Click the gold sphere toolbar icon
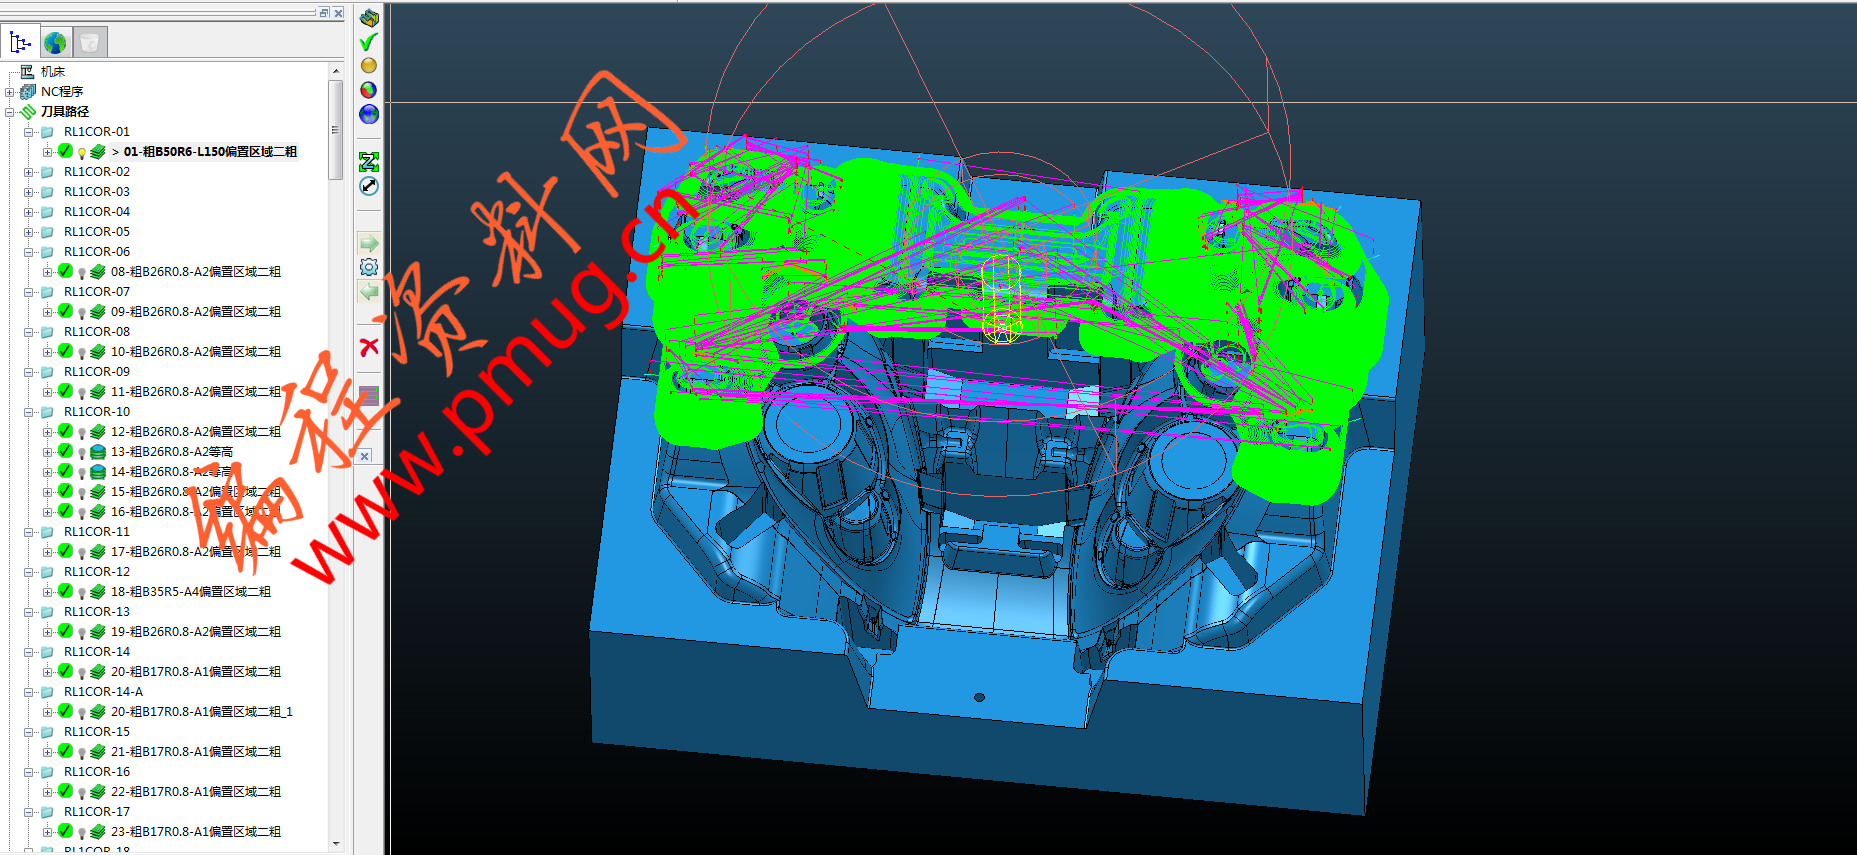The height and width of the screenshot is (855, 1857). 369,66
